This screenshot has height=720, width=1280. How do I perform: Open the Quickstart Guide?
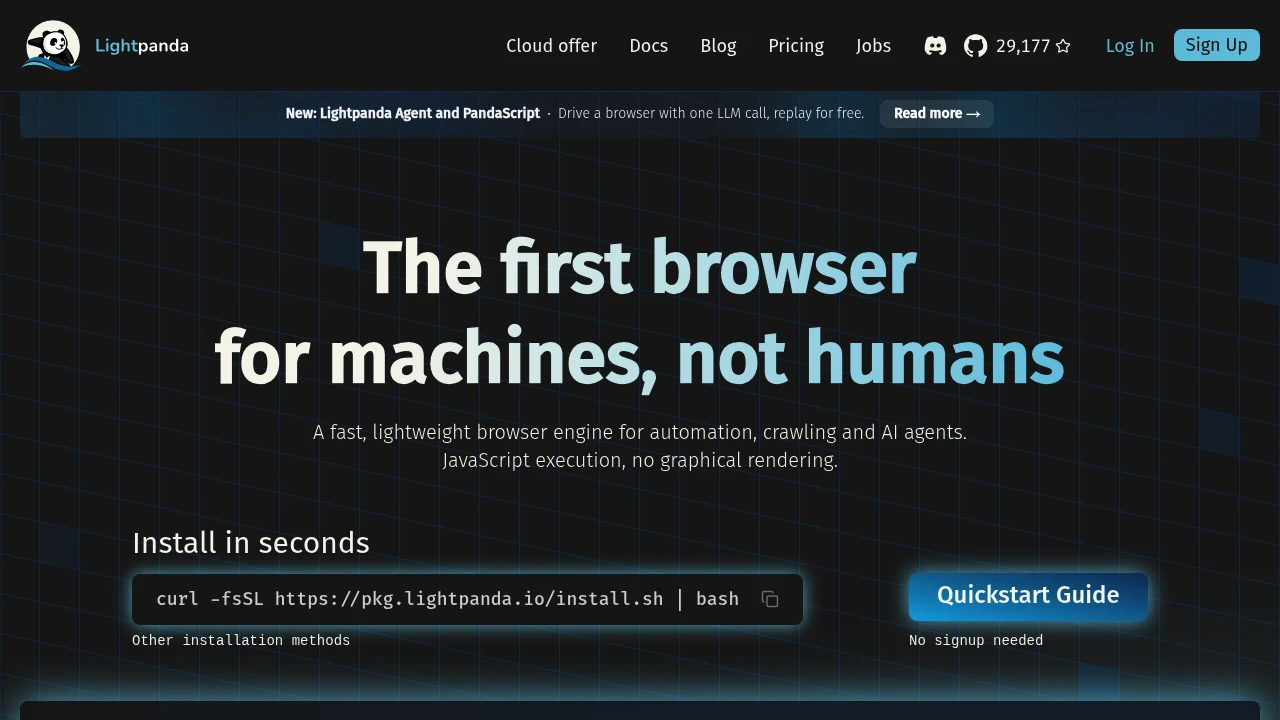pos(1028,596)
